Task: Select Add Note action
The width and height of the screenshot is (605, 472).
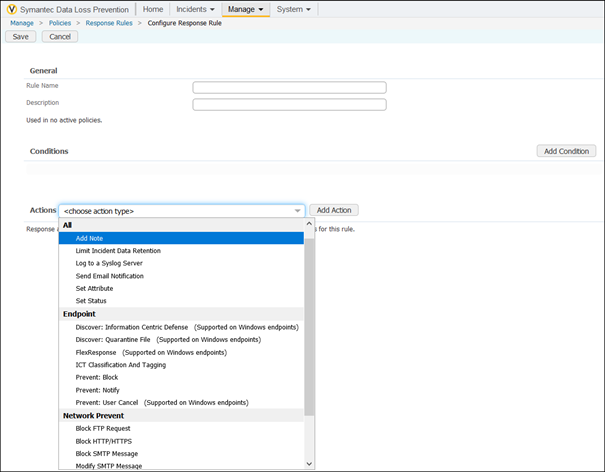Action: (181, 238)
